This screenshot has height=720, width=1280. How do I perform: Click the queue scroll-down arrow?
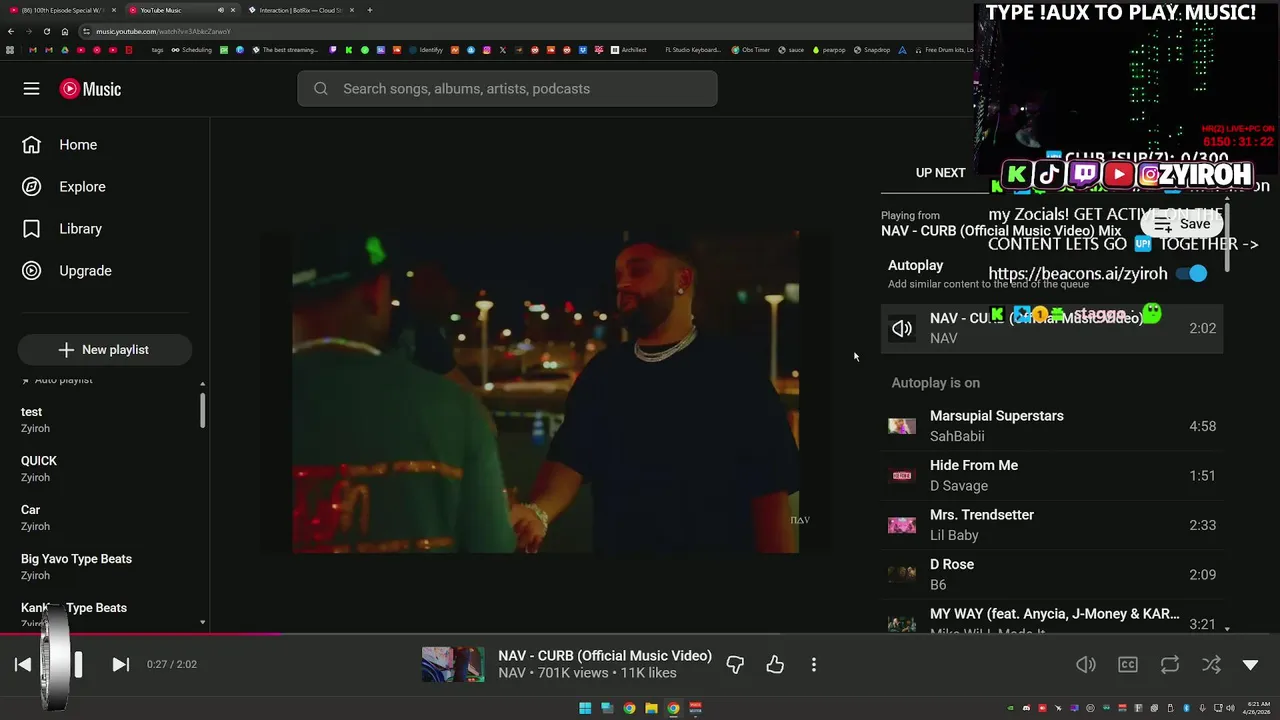[1227, 629]
